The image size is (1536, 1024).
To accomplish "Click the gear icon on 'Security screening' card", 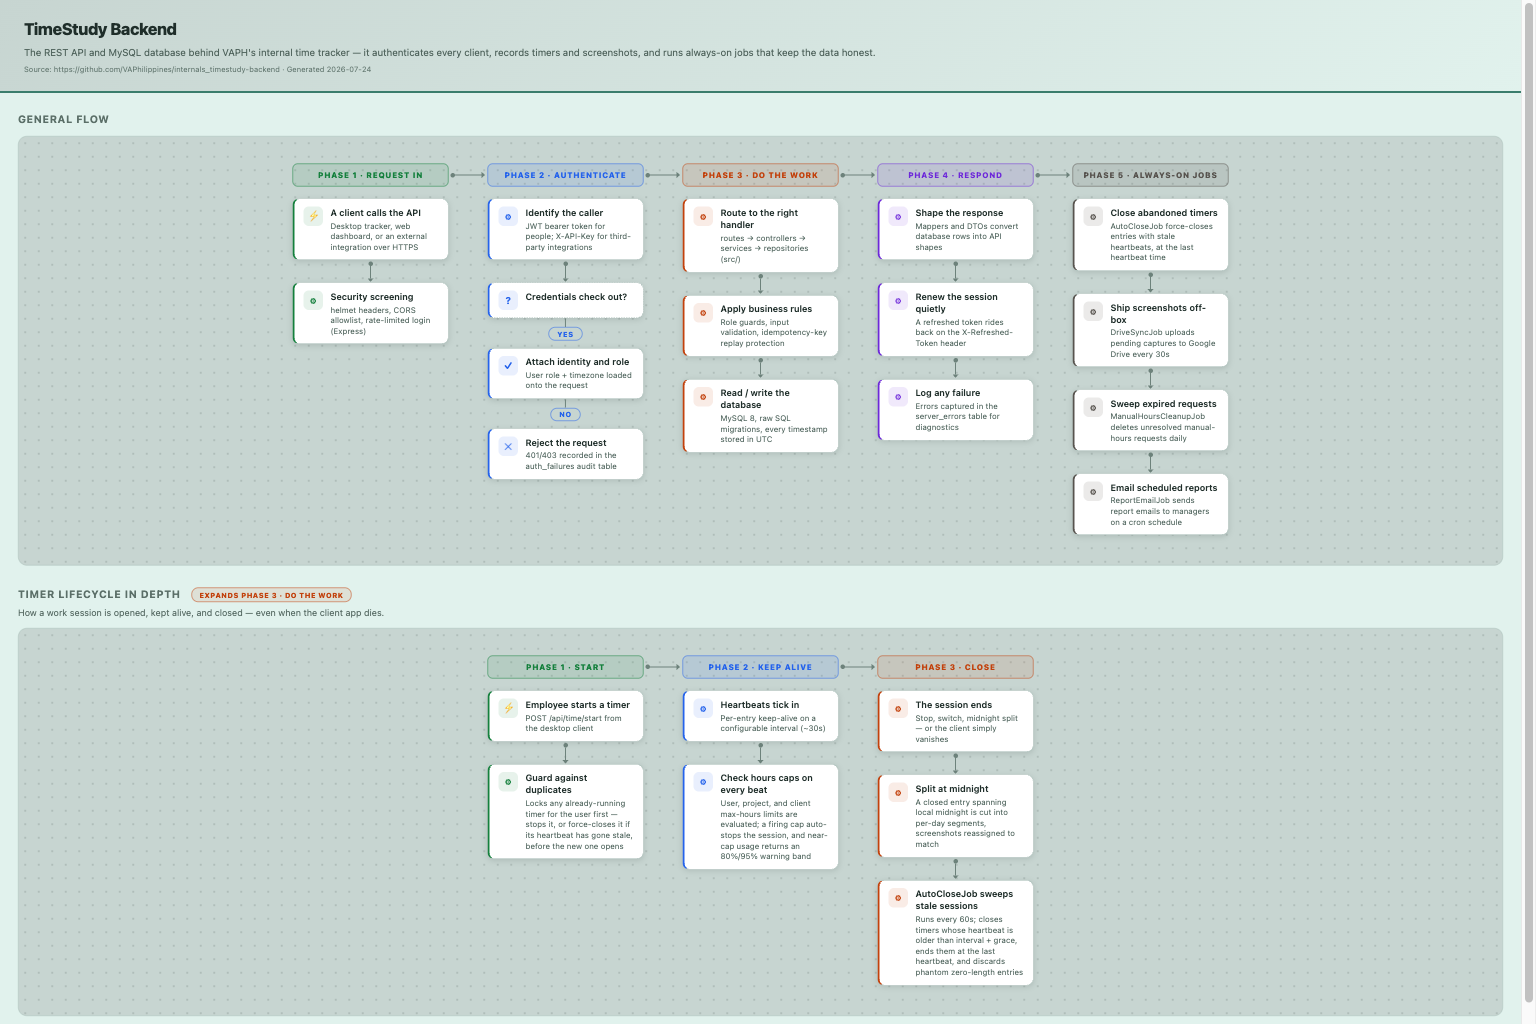I will (313, 300).
